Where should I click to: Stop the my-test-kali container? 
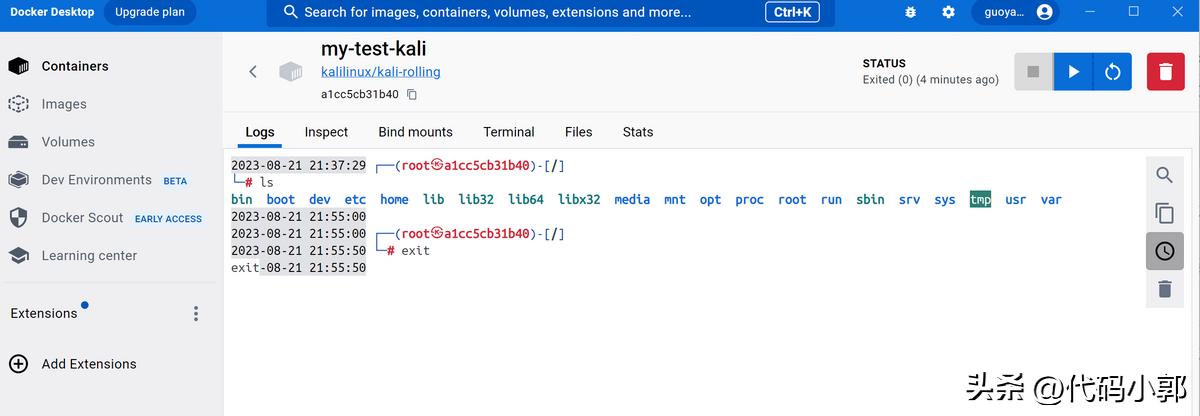pyautogui.click(x=1034, y=72)
